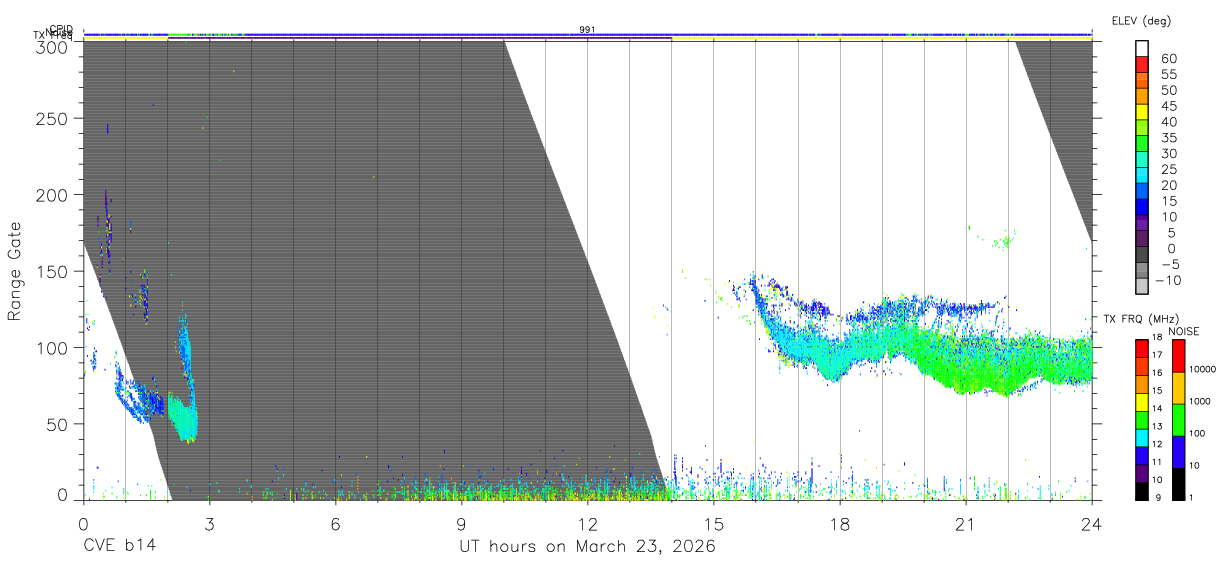Click the '45' value on the ELEV legend

pos(1168,106)
